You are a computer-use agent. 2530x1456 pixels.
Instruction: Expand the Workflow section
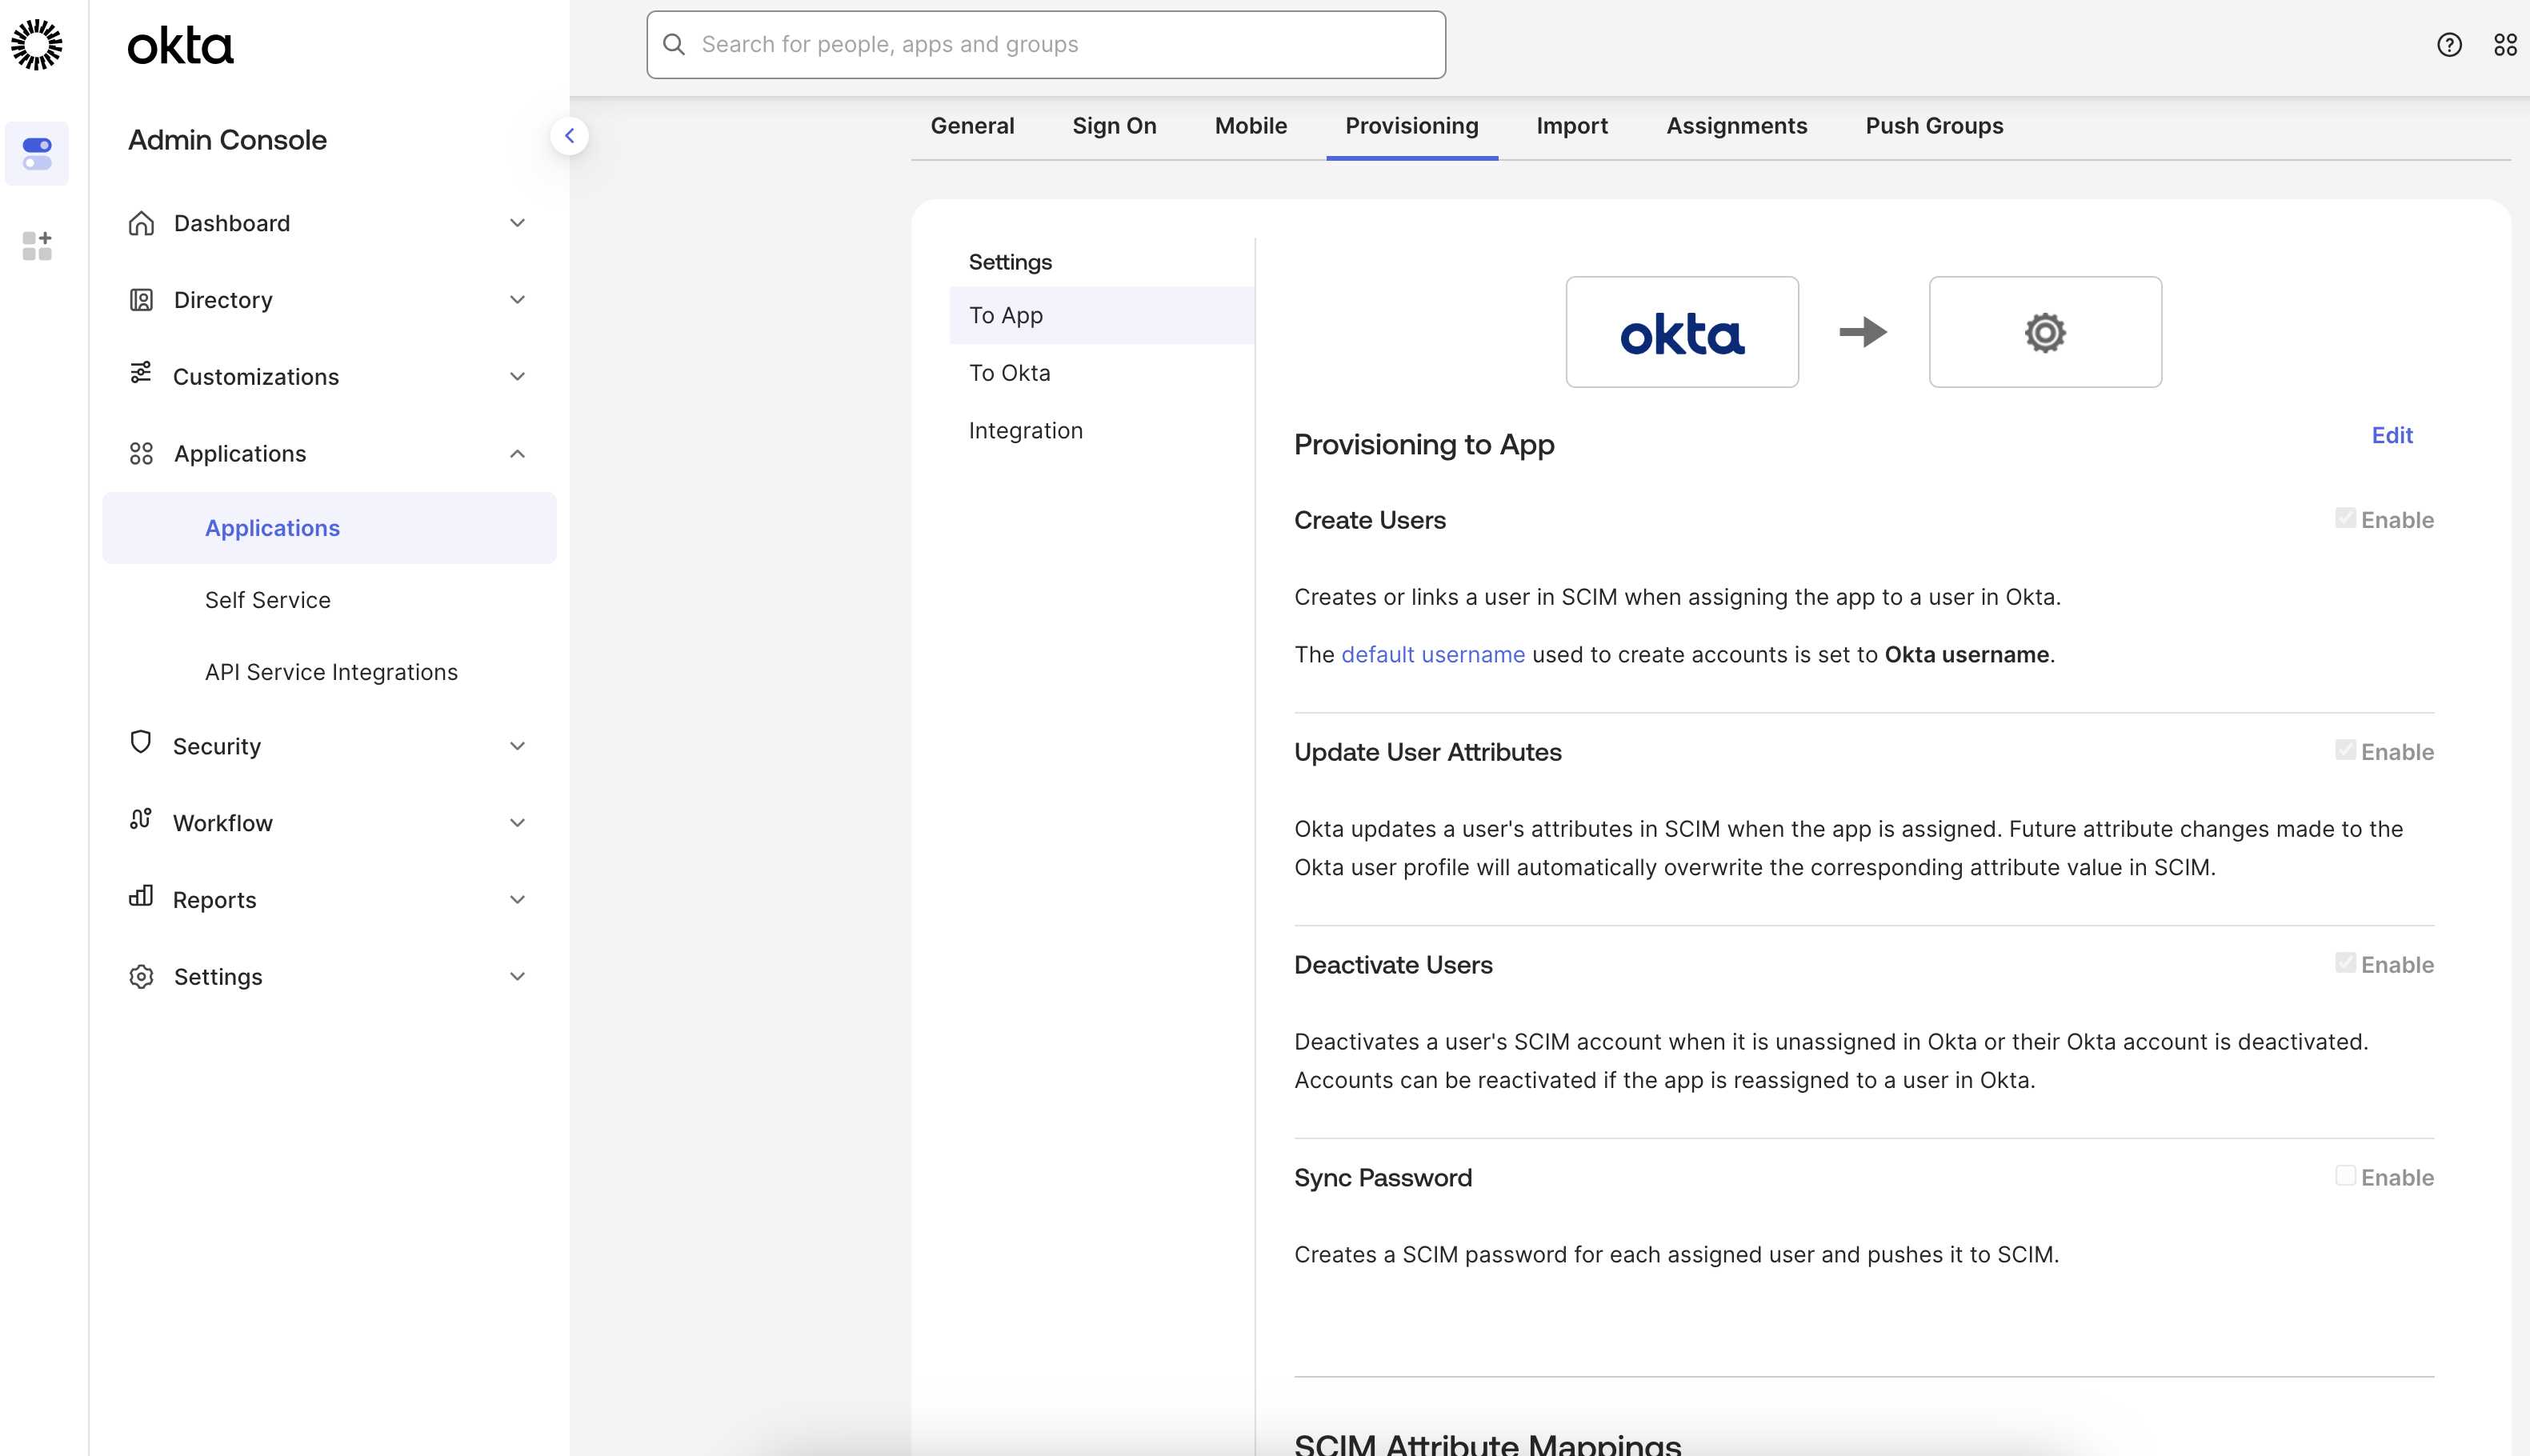pos(518,822)
